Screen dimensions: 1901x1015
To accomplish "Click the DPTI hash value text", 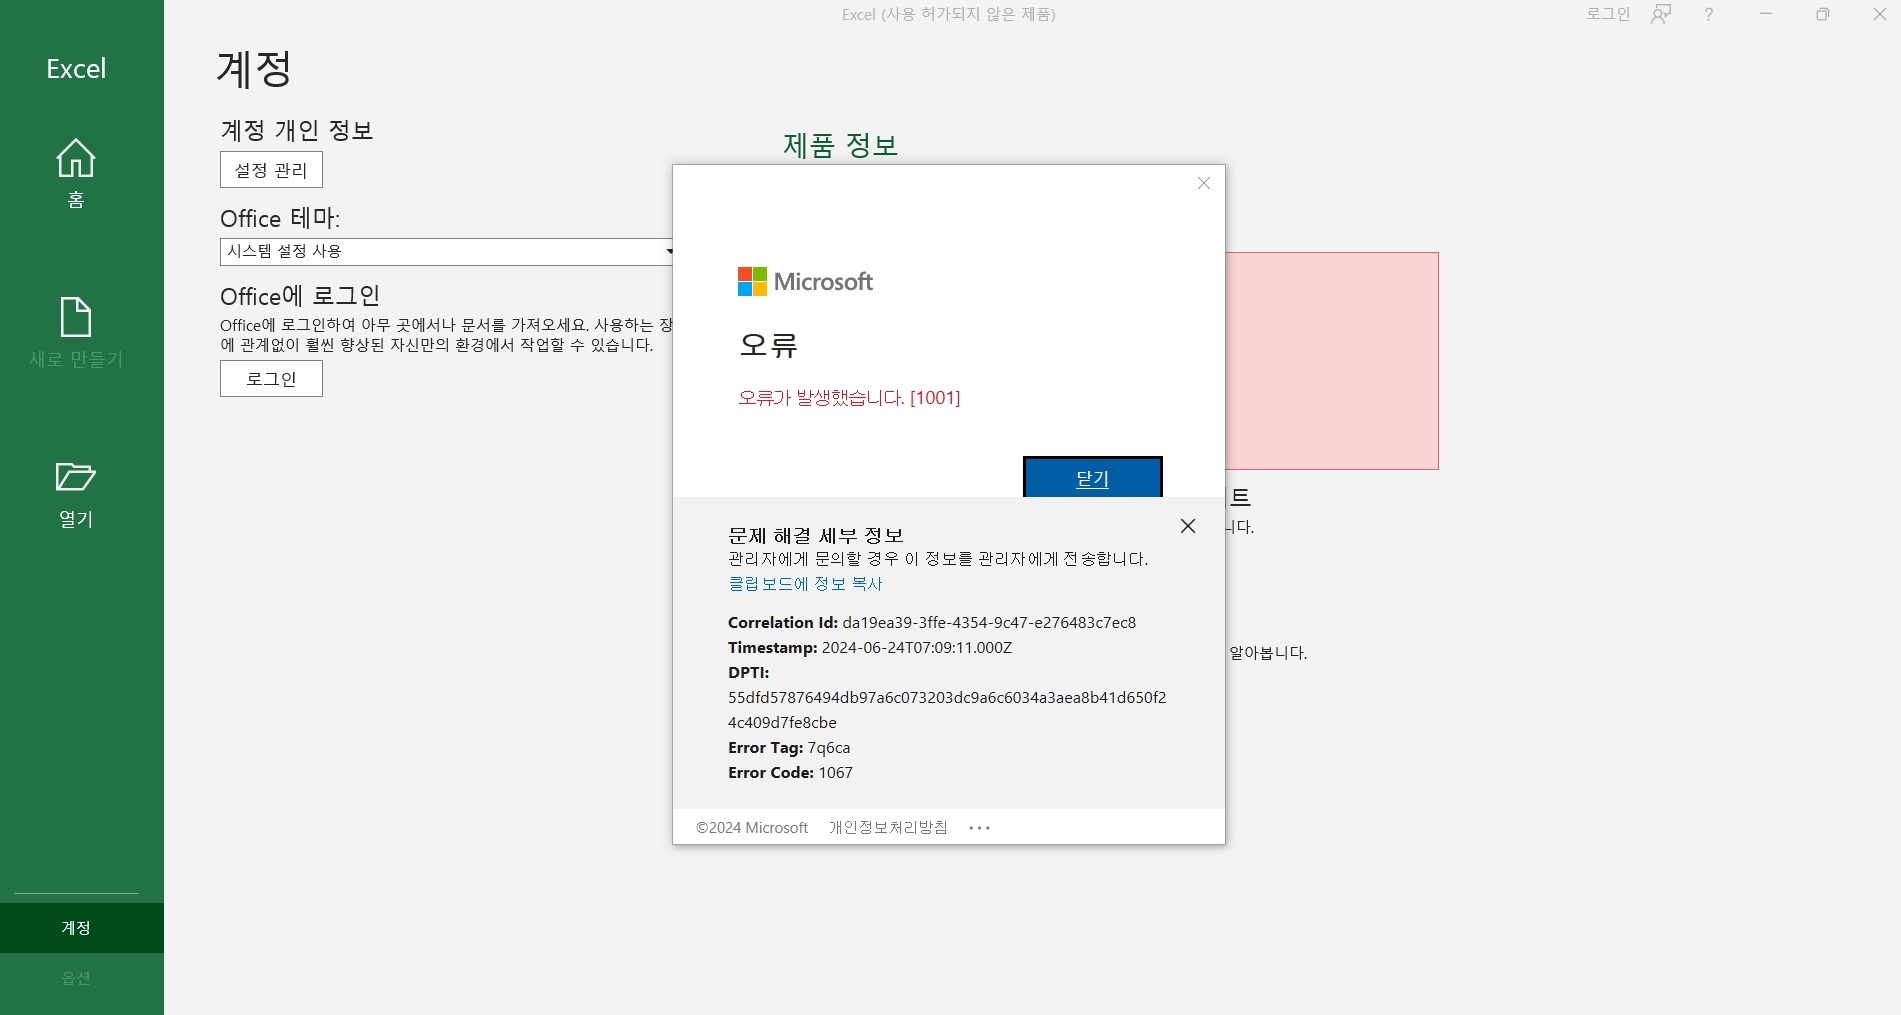I will [947, 710].
